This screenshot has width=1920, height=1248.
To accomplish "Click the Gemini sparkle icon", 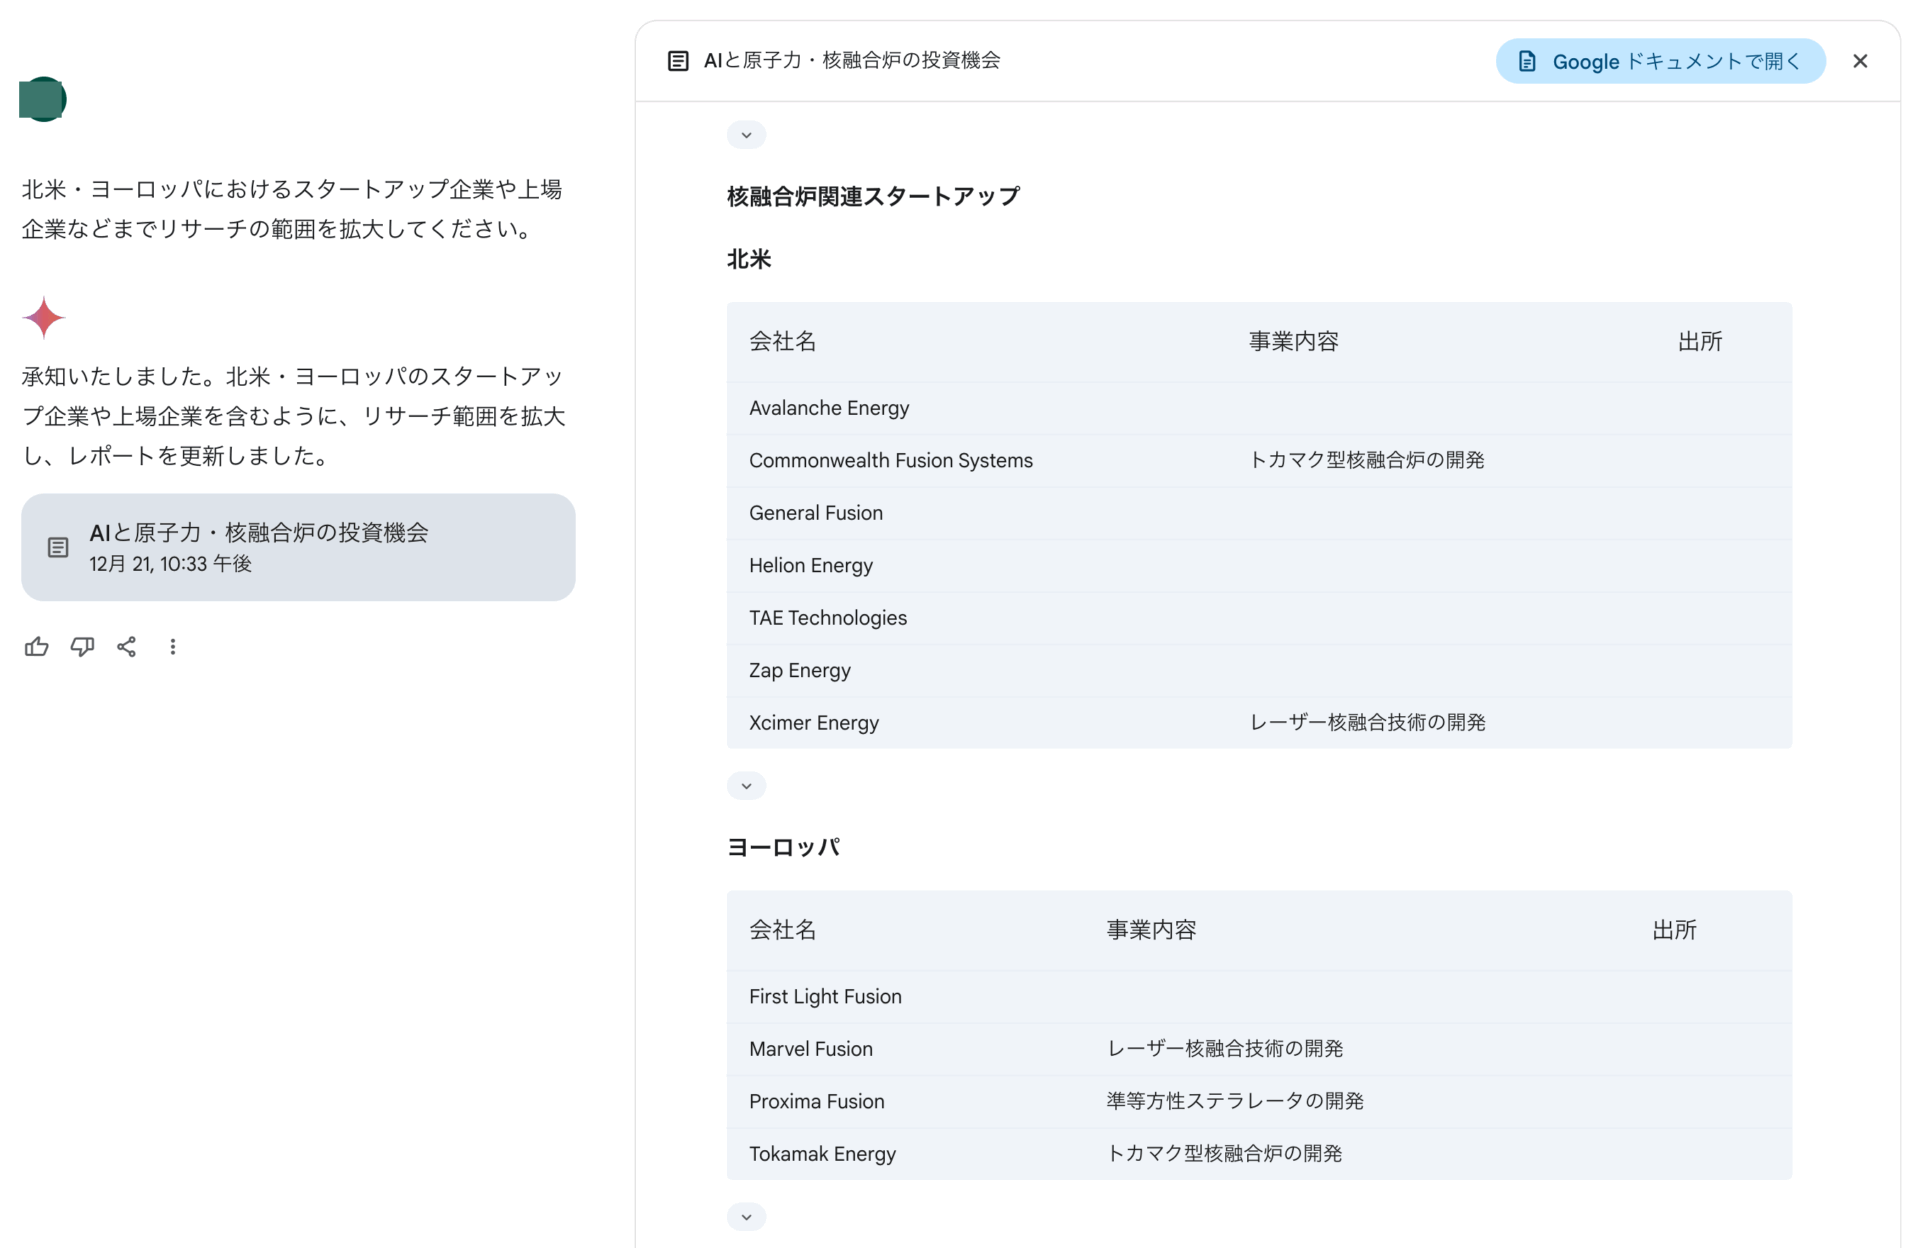I will pyautogui.click(x=44, y=318).
